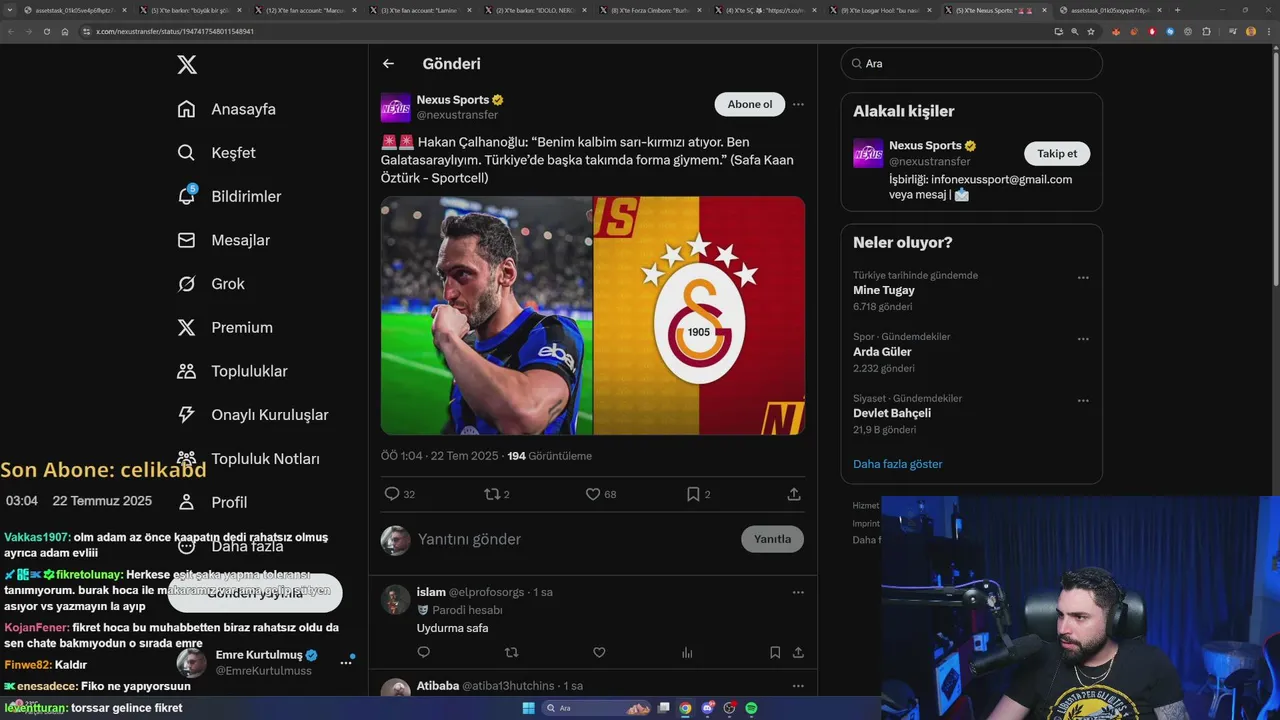Bookmark this page with the star icon
The height and width of the screenshot is (720, 1280).
(x=1091, y=31)
